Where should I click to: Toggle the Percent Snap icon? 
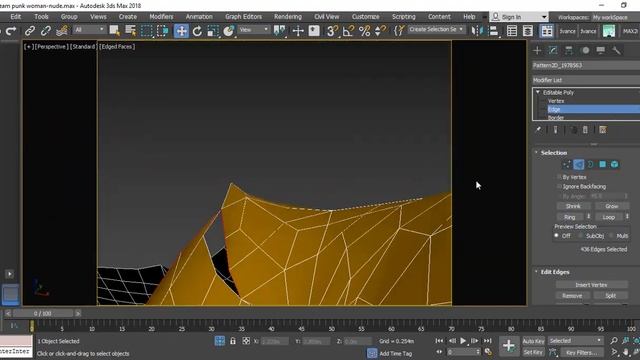pos(364,31)
